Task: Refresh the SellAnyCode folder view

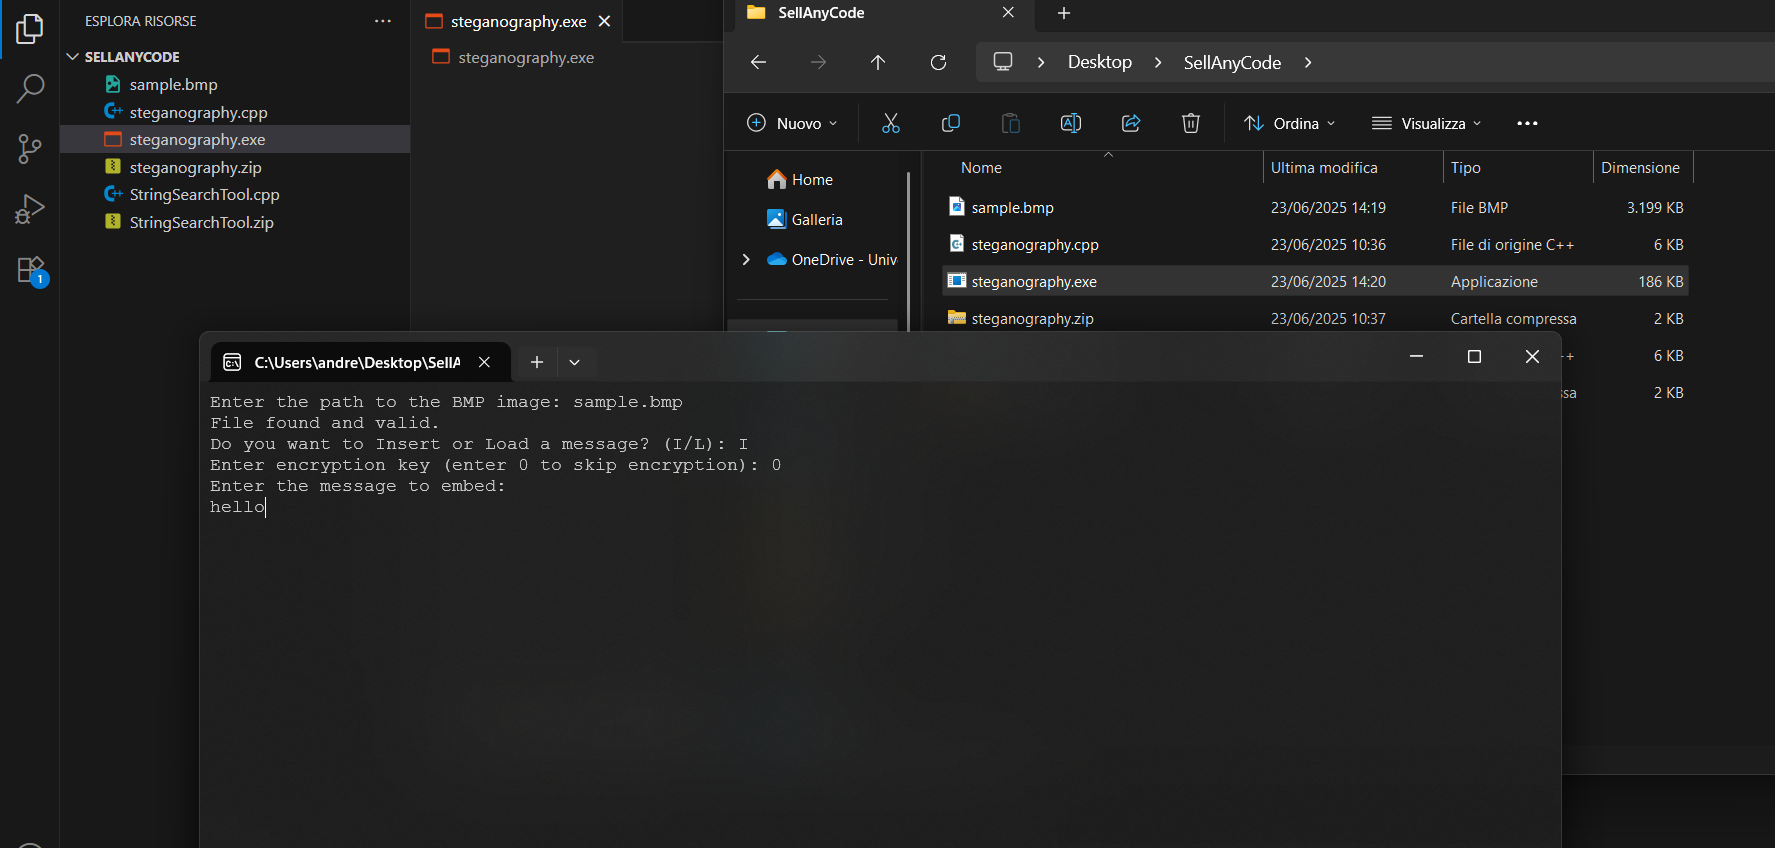Action: tap(938, 62)
